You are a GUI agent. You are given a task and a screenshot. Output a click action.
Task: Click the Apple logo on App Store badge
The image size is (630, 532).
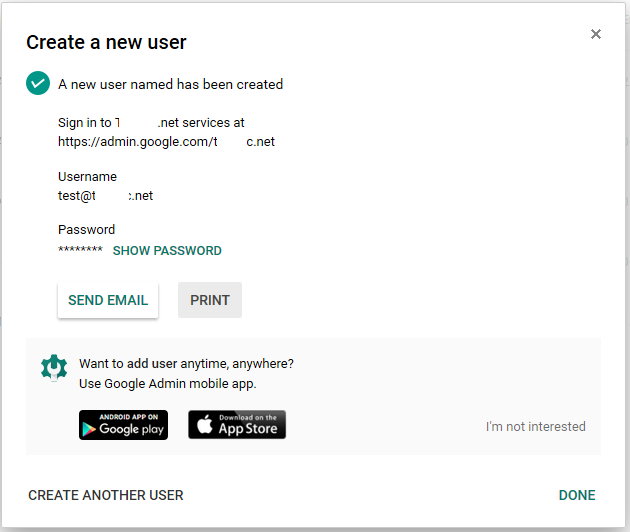point(203,425)
